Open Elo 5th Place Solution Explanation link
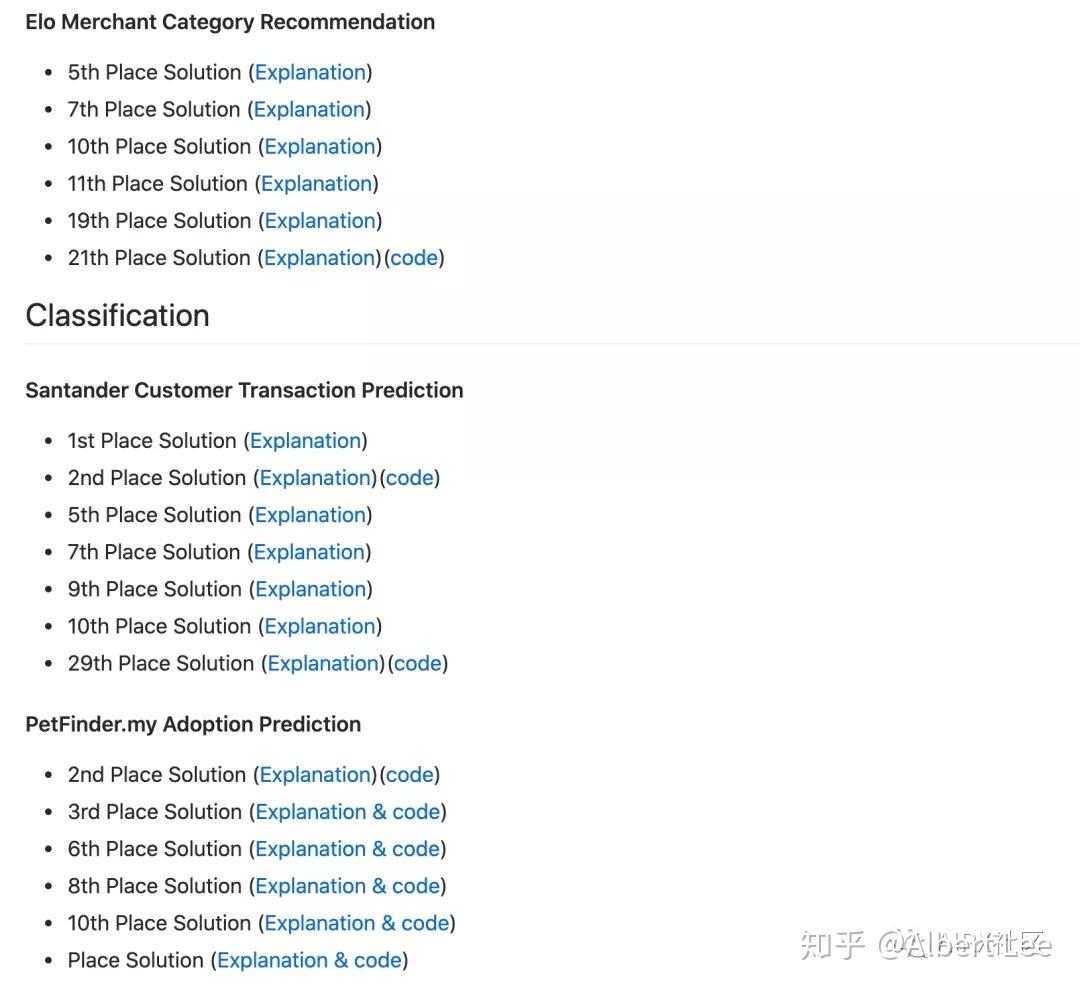 310,72
